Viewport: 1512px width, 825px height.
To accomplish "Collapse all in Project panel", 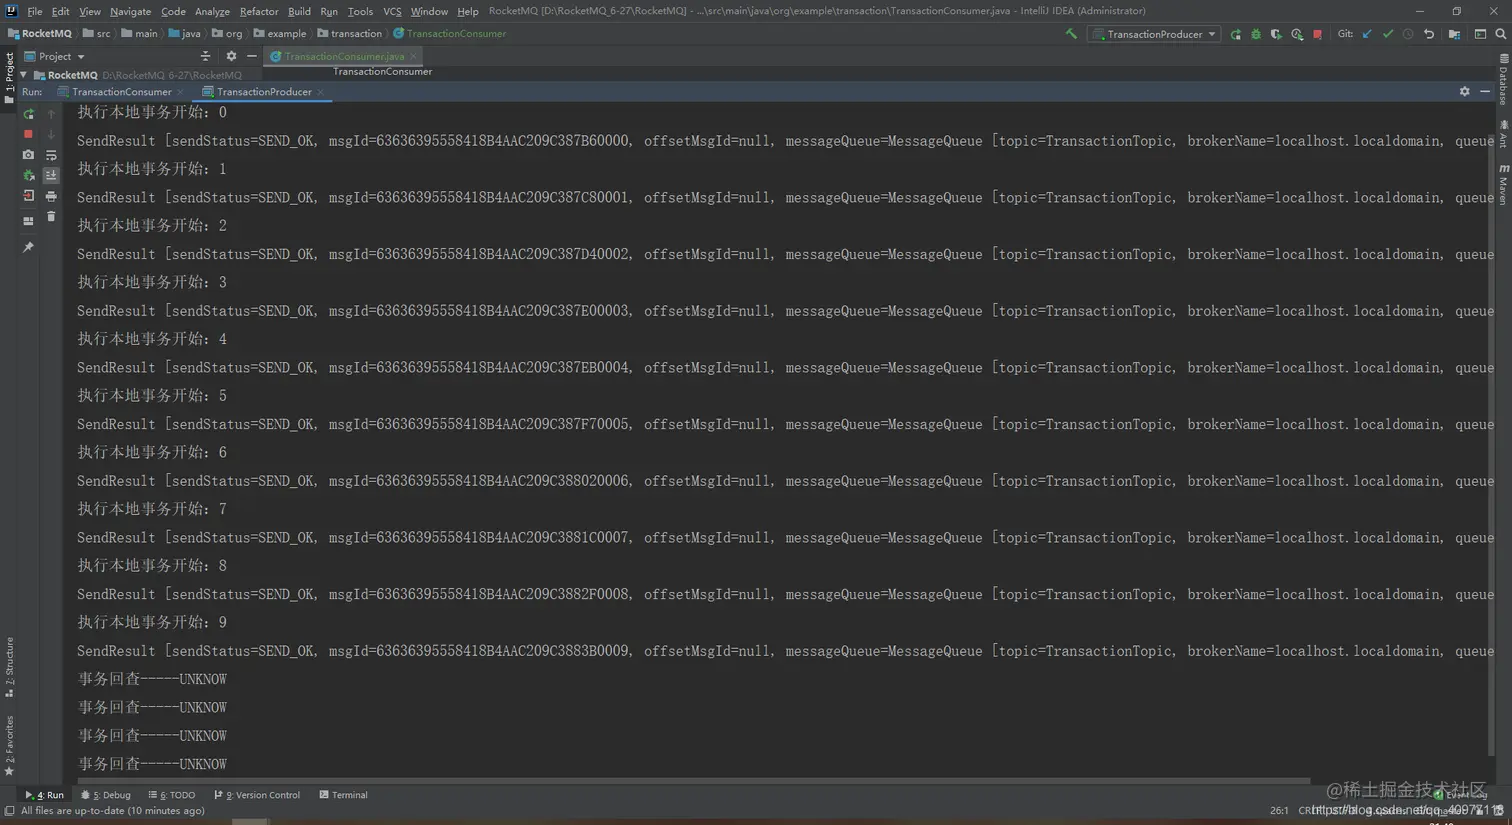I will 205,57.
